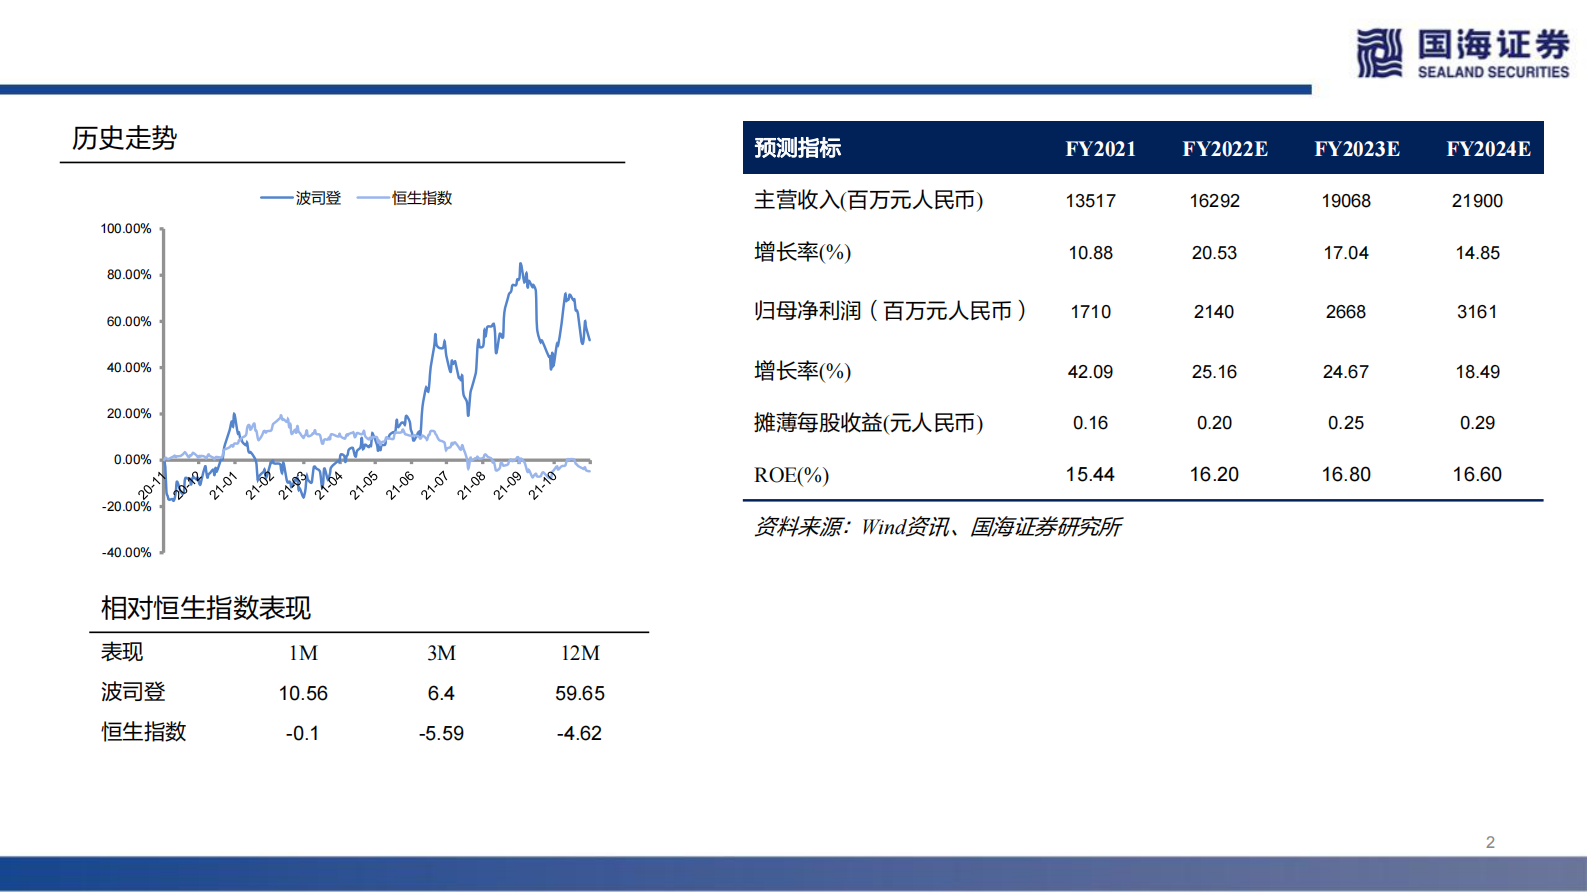
Task: Select the 历史走势 section heading
Action: click(124, 138)
